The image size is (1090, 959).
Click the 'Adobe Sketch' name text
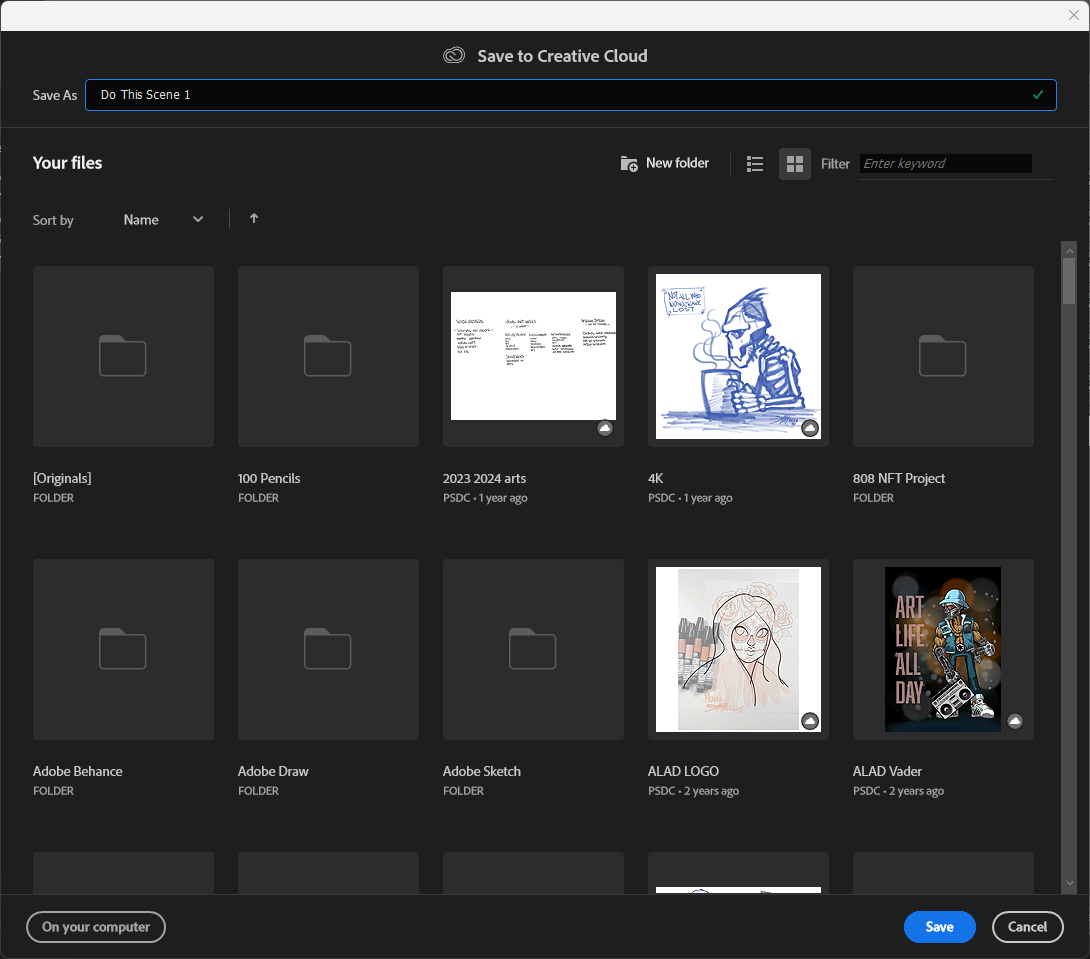pyautogui.click(x=482, y=771)
